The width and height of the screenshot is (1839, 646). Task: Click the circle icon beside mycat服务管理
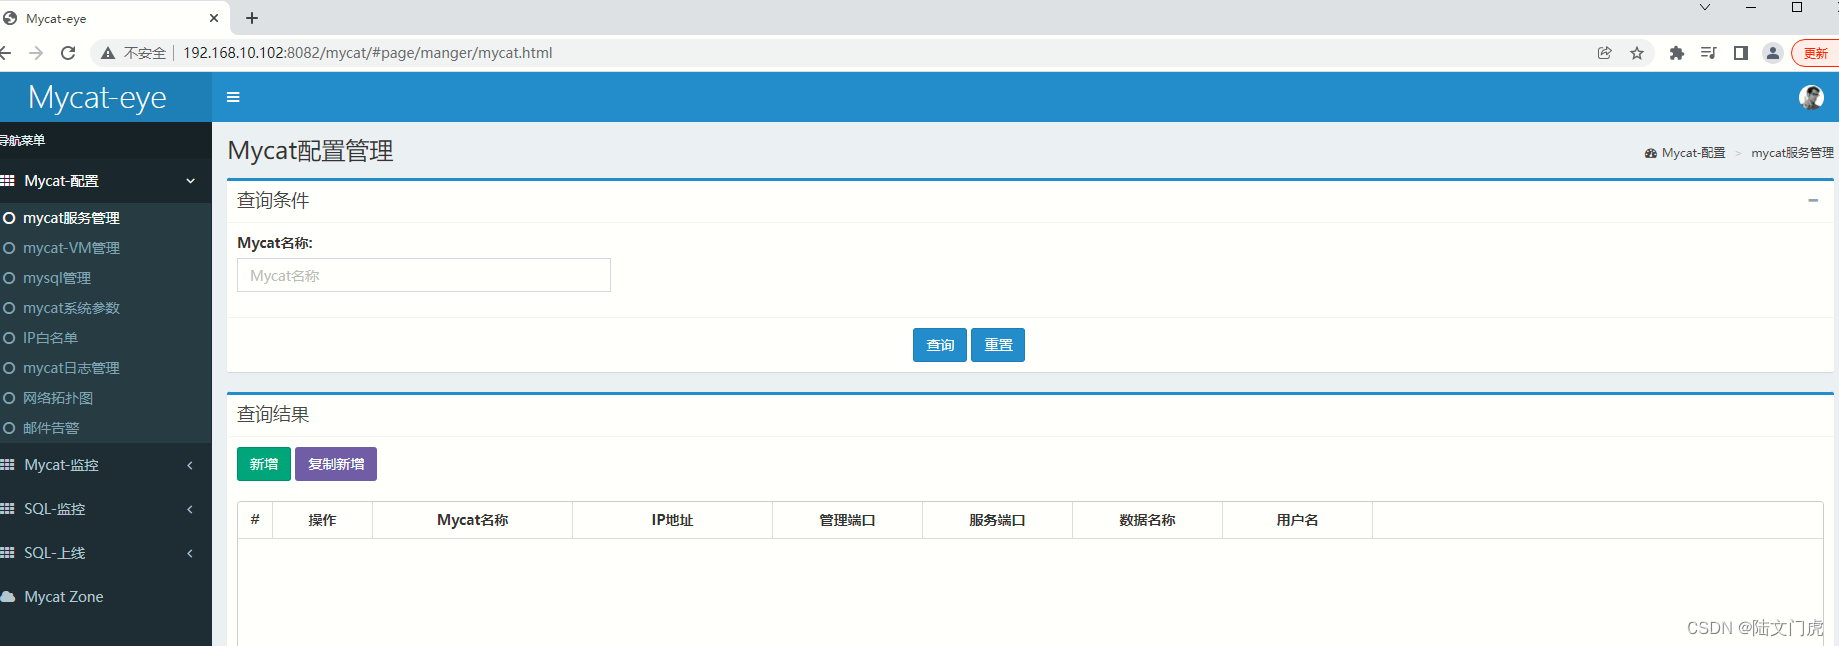pos(9,218)
